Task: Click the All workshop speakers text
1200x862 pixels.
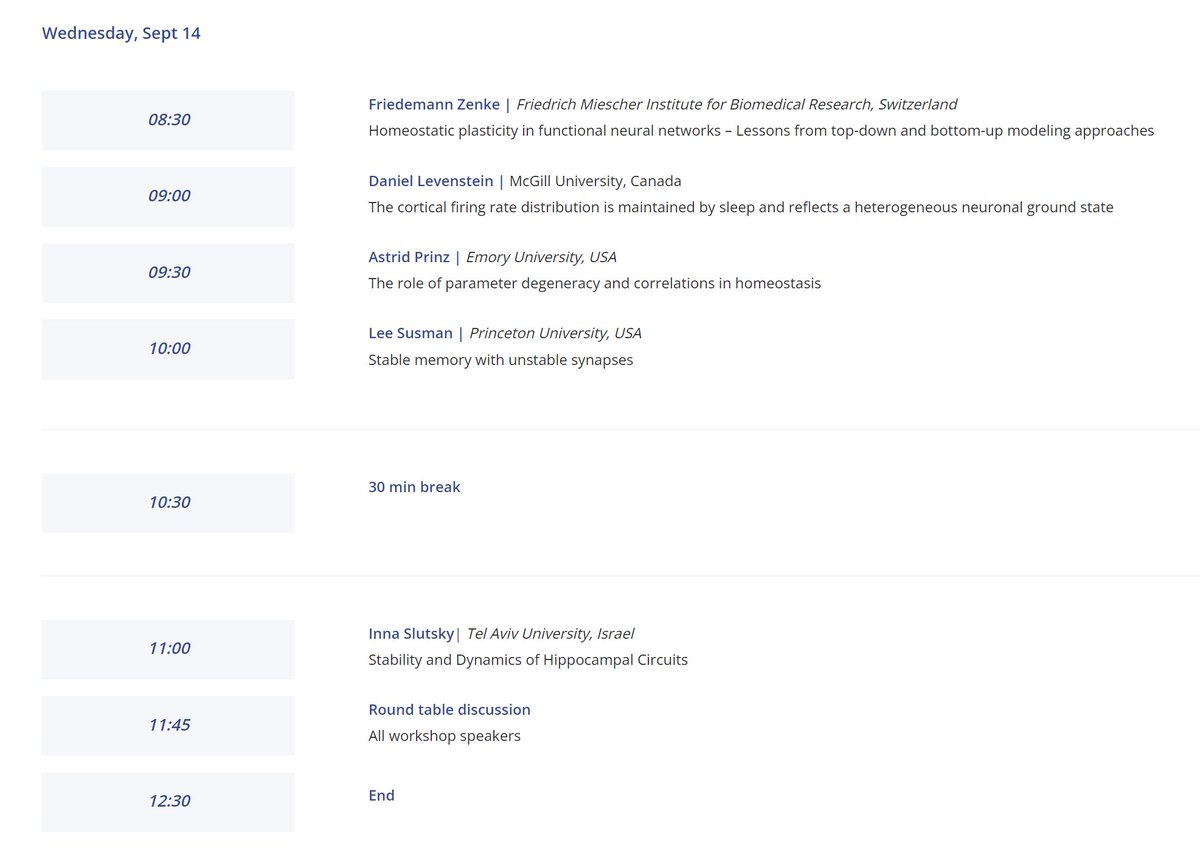Action: [x=444, y=735]
